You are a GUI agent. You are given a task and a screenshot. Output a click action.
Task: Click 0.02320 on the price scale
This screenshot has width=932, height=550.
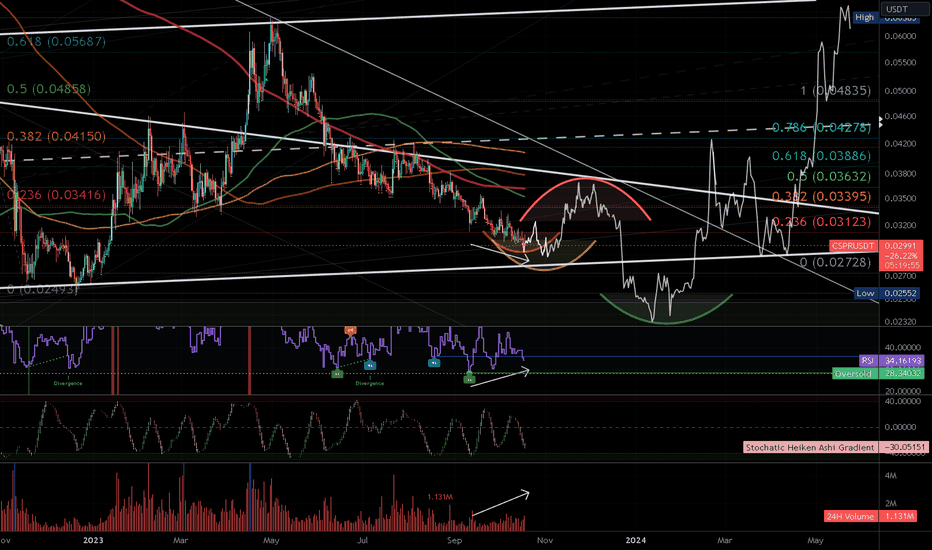tap(900, 322)
